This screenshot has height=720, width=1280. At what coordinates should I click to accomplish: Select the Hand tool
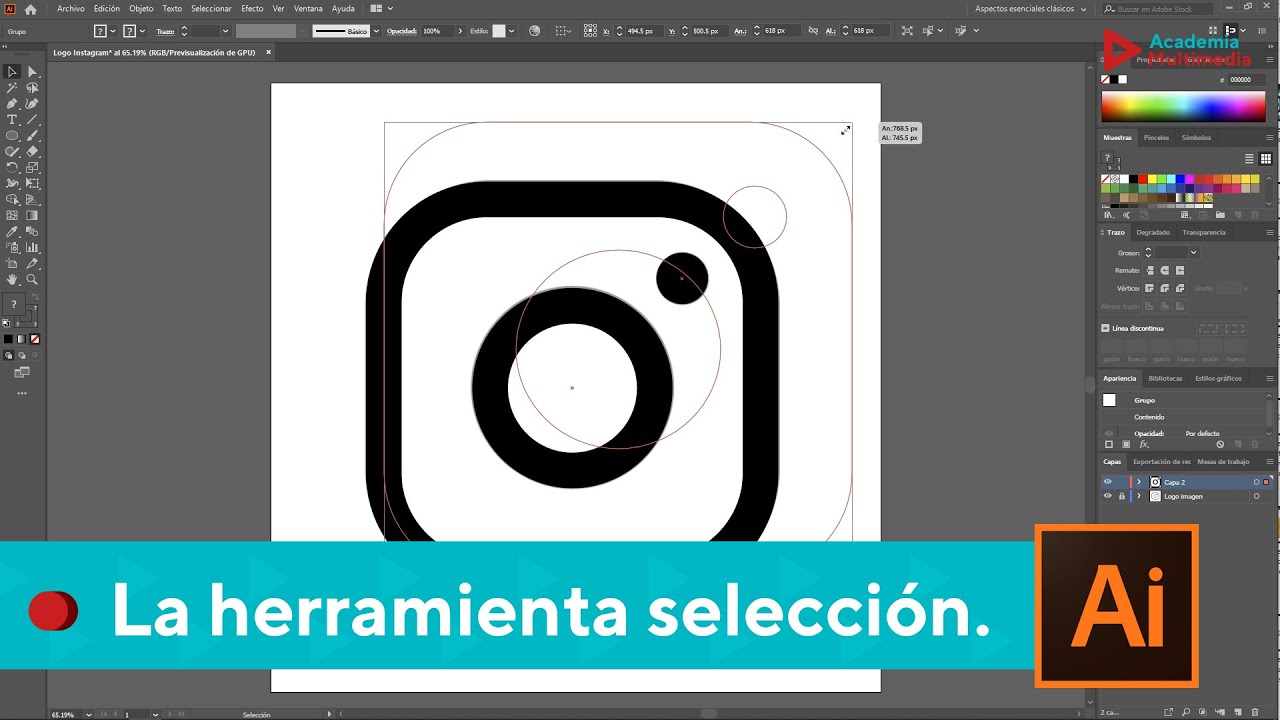coord(12,280)
